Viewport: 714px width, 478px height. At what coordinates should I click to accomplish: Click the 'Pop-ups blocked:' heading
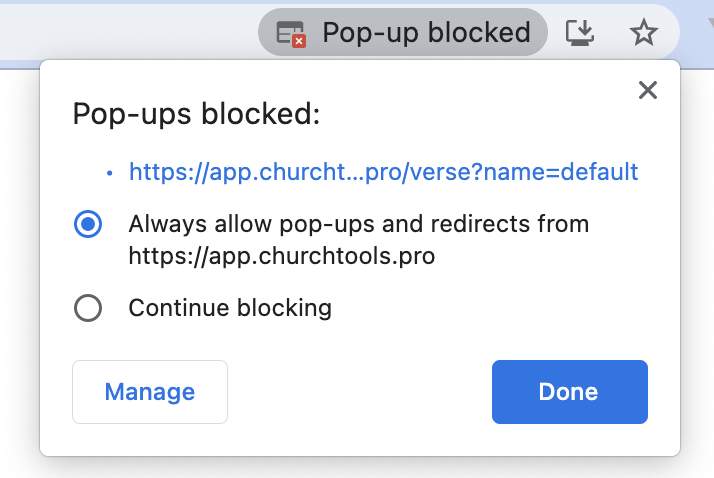coord(196,114)
